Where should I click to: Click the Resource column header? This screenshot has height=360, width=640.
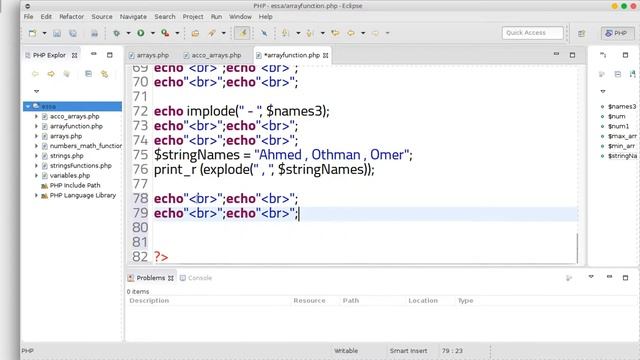point(309,301)
